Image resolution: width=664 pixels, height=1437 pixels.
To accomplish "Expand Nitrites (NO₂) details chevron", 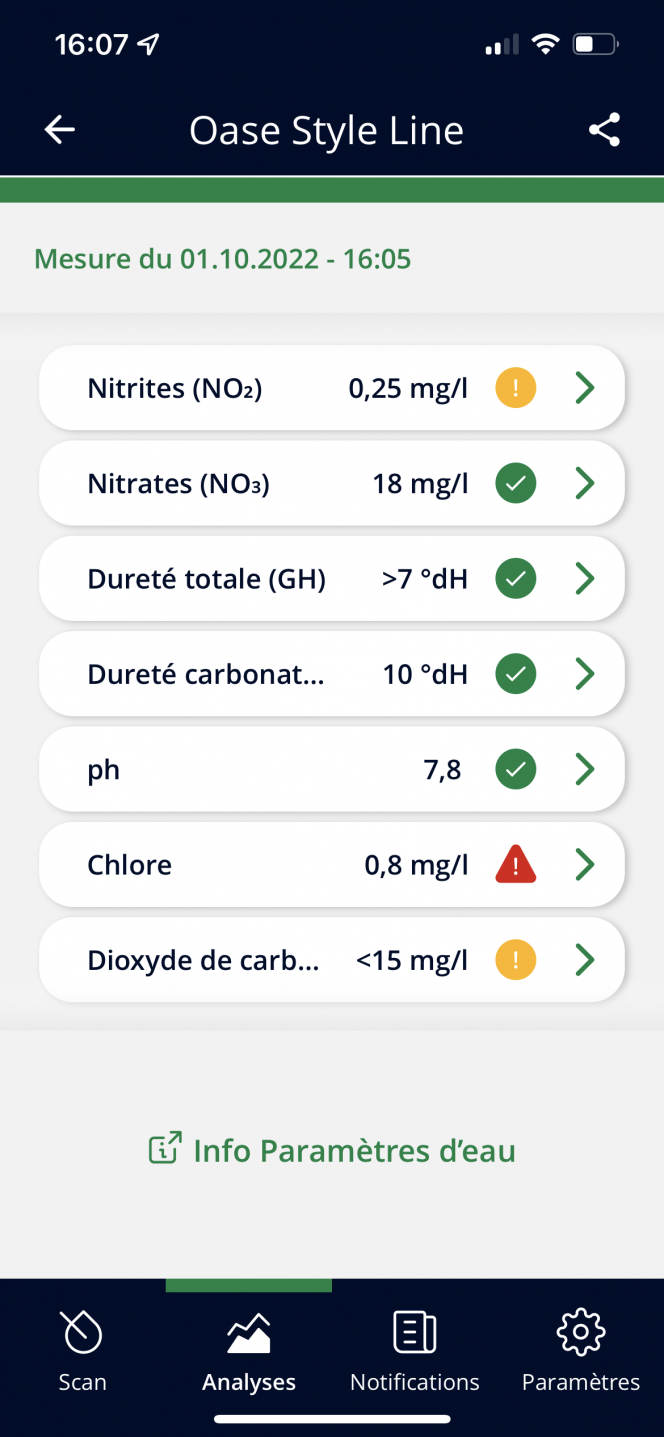I will click(585, 388).
